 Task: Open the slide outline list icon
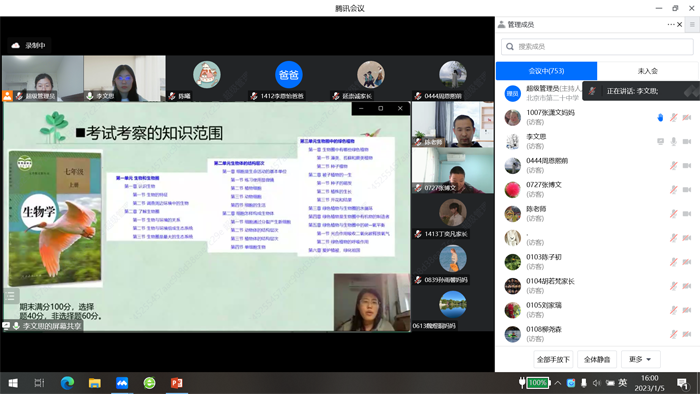click(11, 295)
